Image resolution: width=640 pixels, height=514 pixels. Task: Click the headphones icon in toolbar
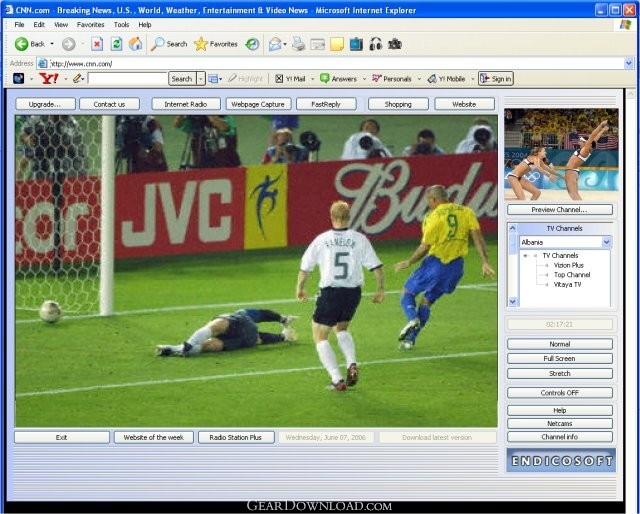pos(376,44)
